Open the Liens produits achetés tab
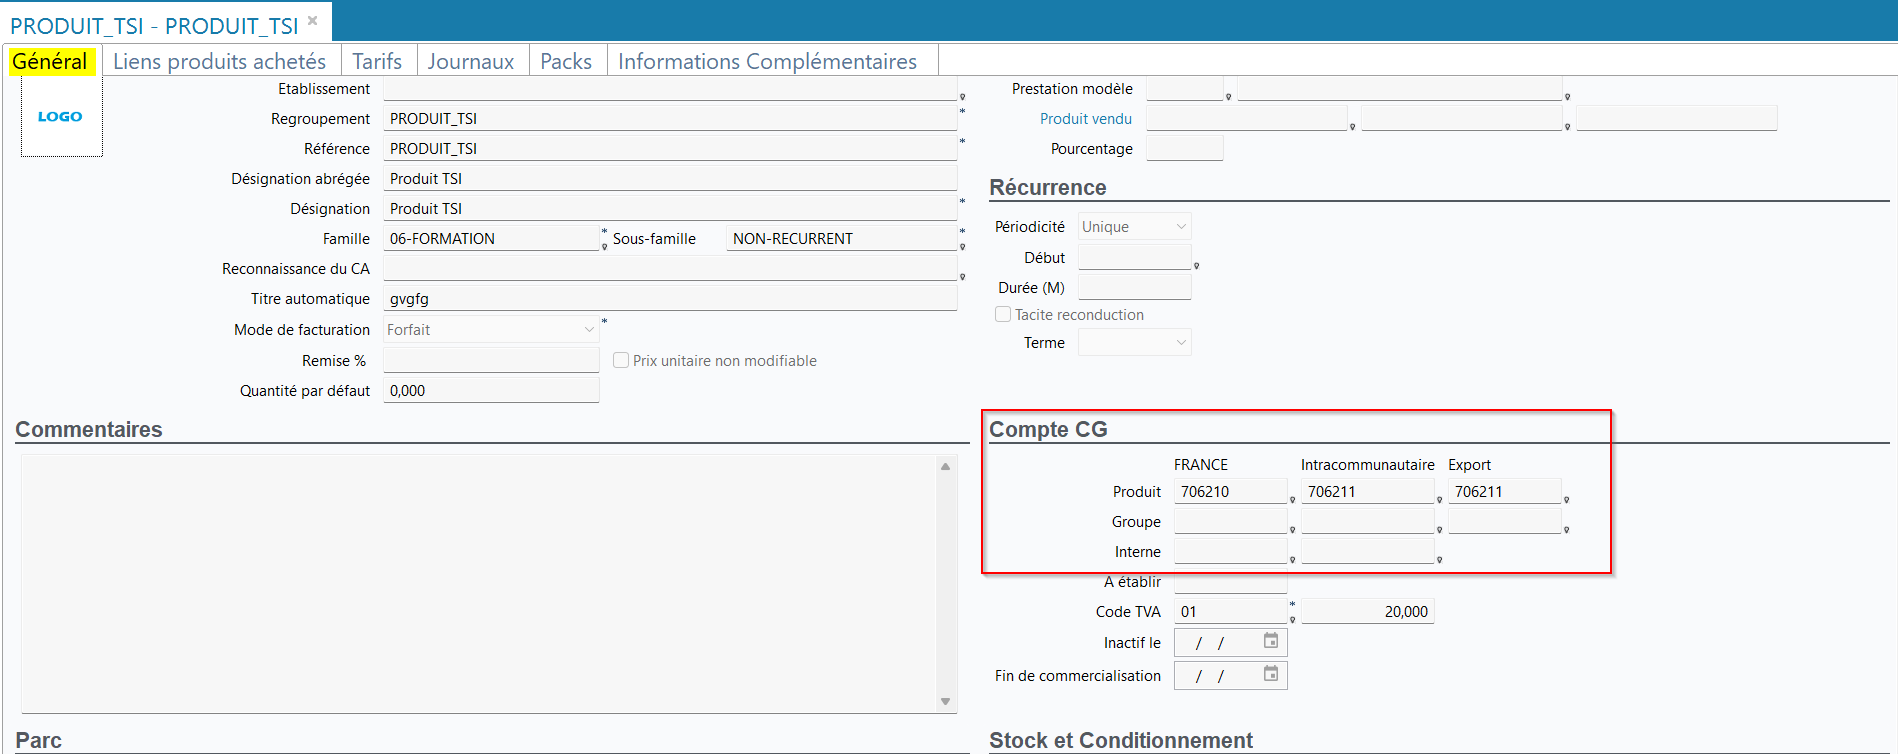Image resolution: width=1898 pixels, height=754 pixels. [x=220, y=61]
